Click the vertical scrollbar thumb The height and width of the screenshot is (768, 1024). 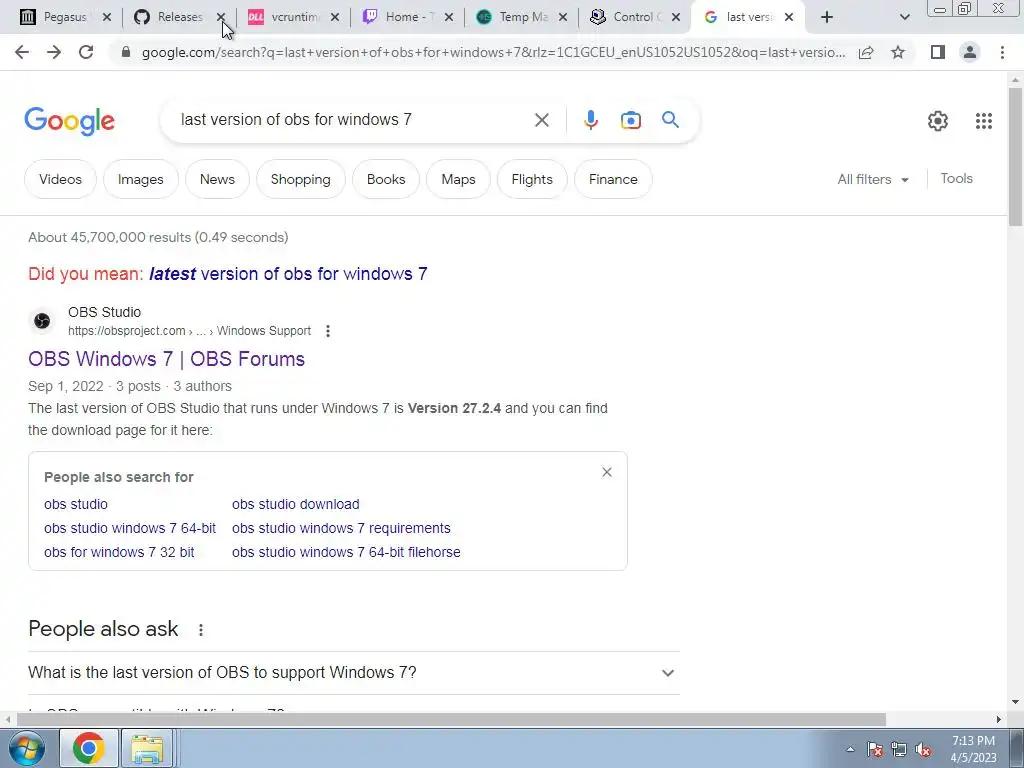(x=1015, y=157)
